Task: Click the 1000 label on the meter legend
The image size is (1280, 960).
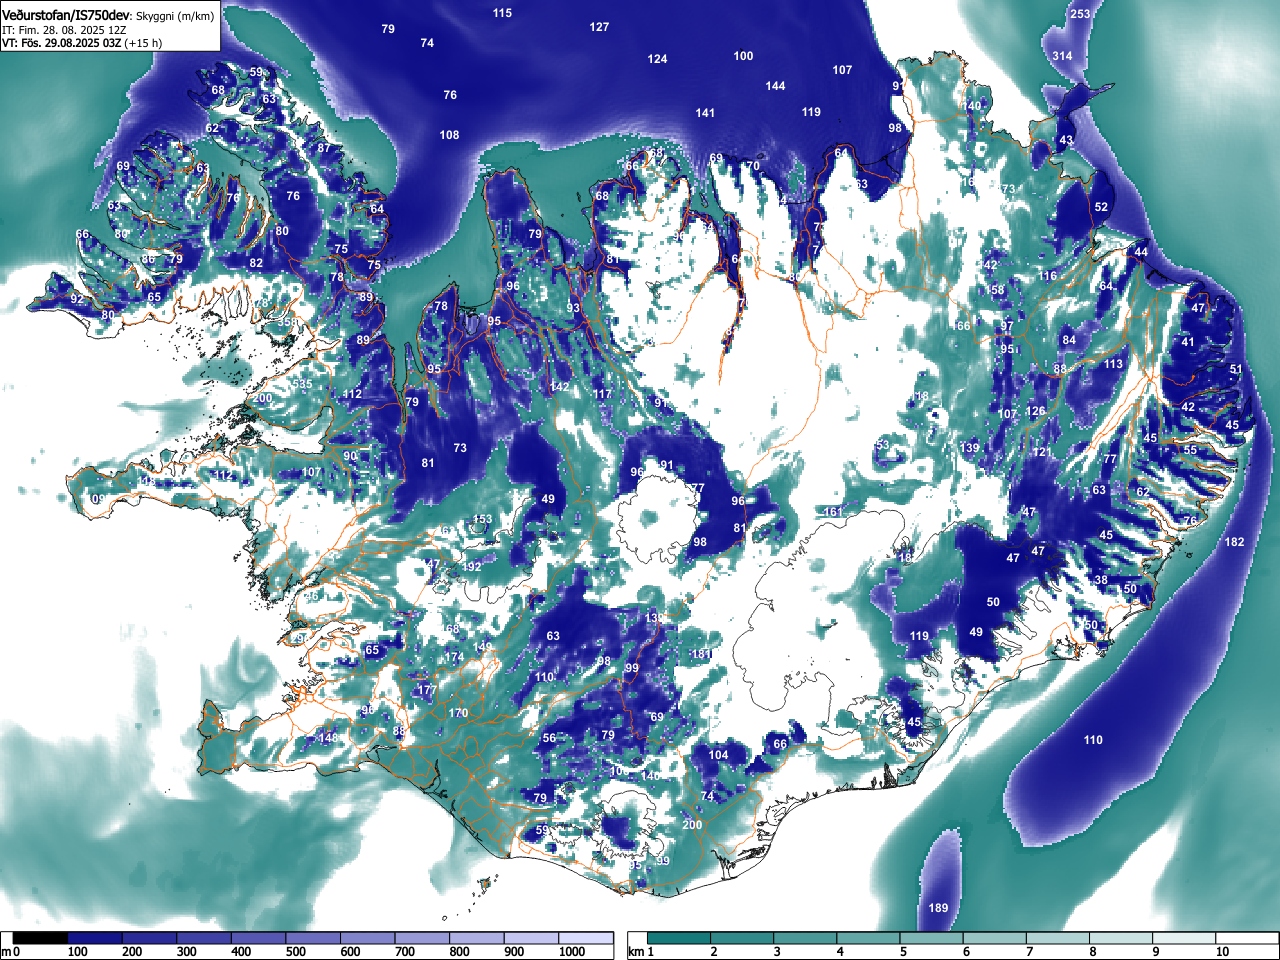Action: [x=572, y=952]
